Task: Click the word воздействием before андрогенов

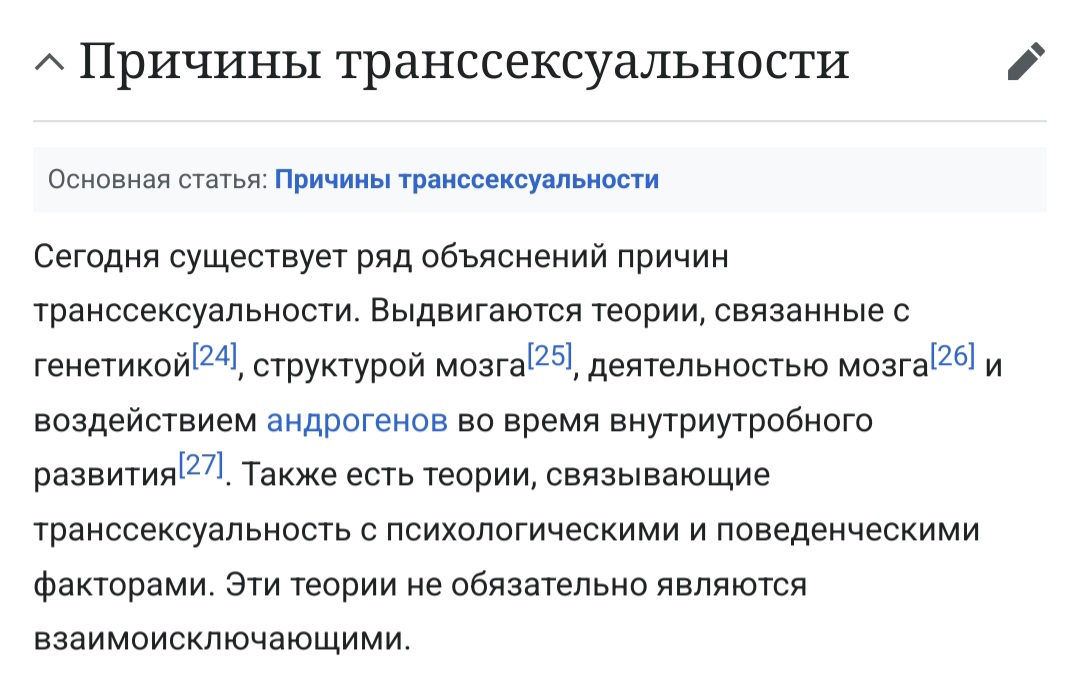Action: tap(145, 421)
